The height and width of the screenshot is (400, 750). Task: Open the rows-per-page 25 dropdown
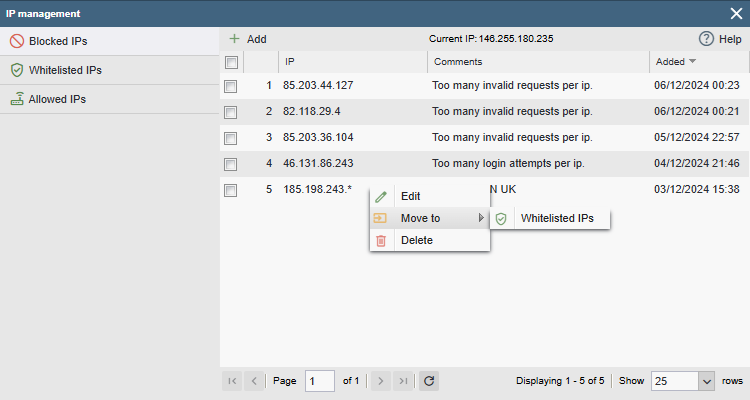click(x=706, y=381)
